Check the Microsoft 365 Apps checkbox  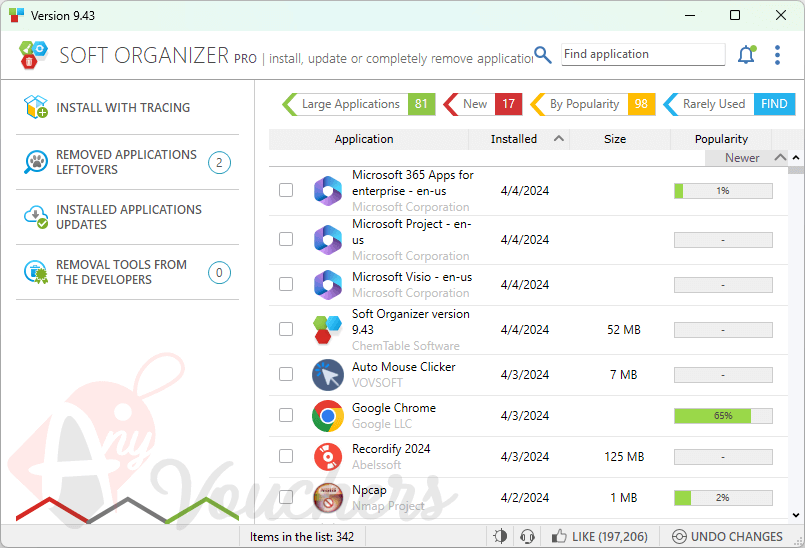[286, 190]
